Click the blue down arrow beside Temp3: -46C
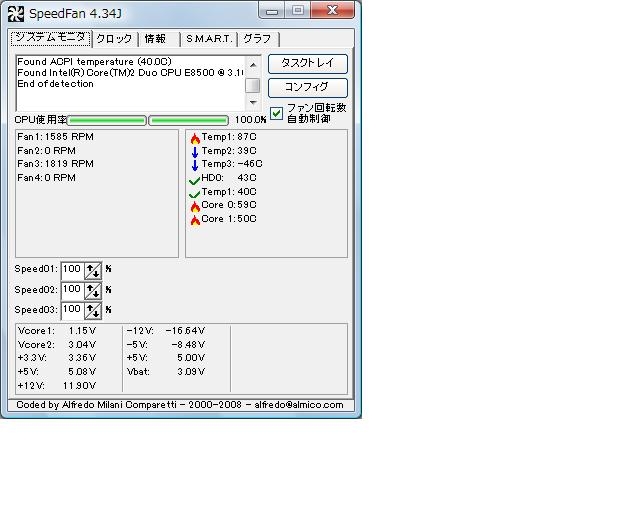The height and width of the screenshot is (512, 640). click(195, 165)
